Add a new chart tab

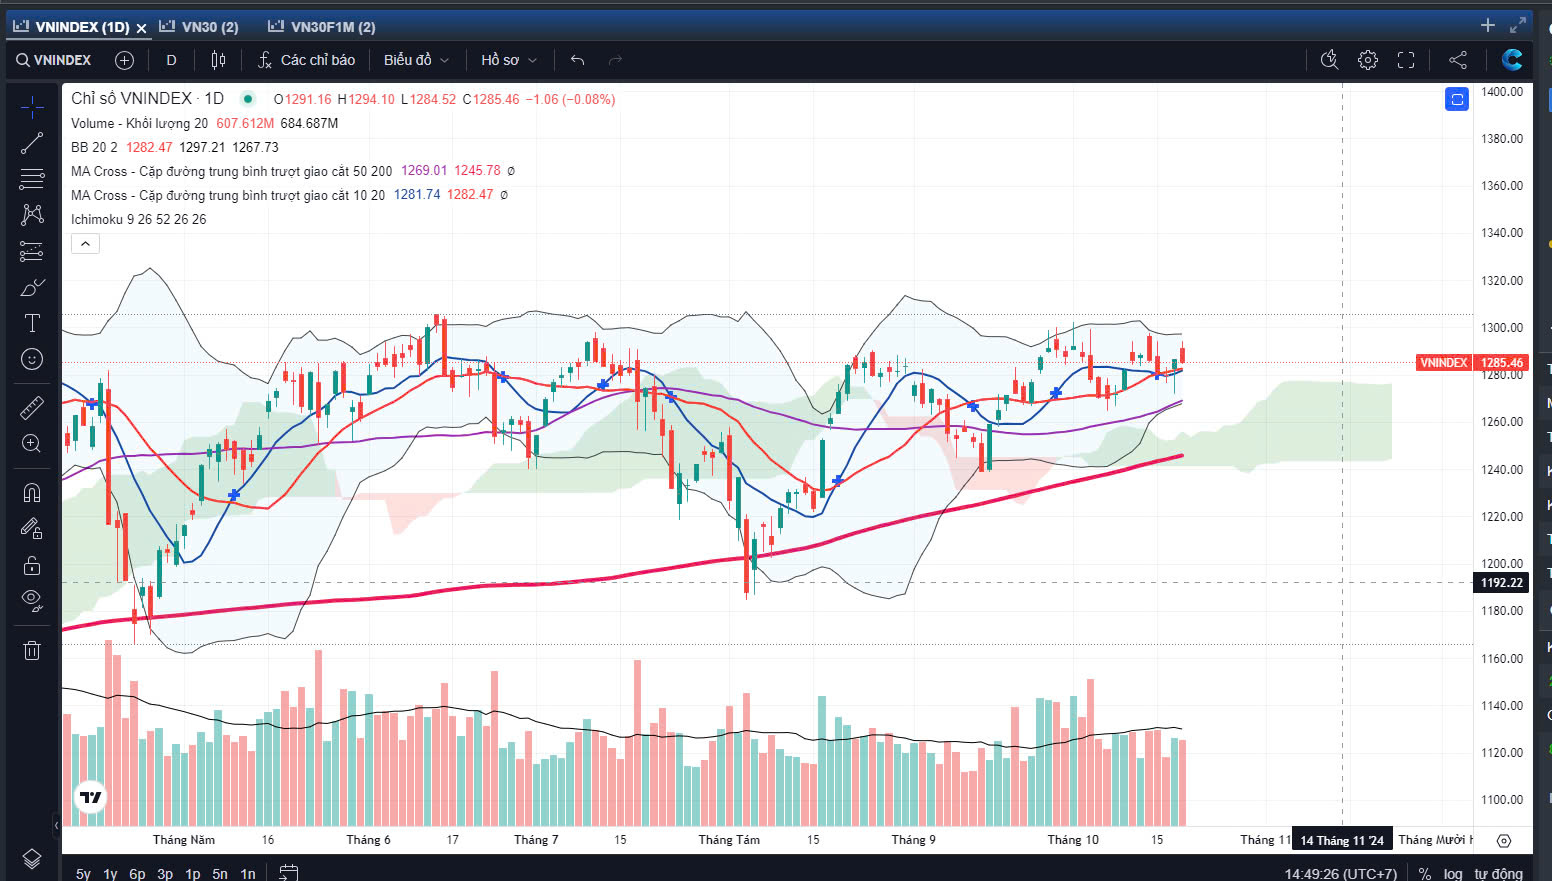pos(1488,25)
